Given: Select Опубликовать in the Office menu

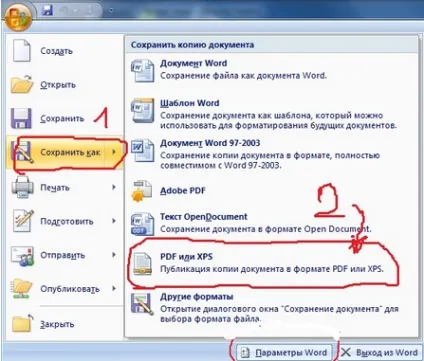Looking at the screenshot, I should 65,289.
